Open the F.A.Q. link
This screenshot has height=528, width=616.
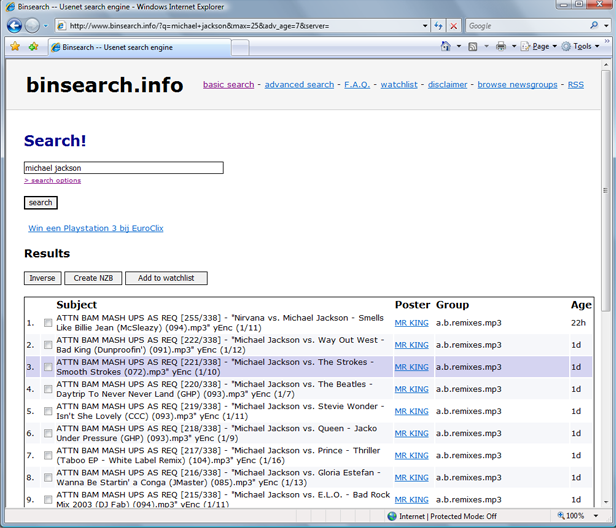pyautogui.click(x=357, y=84)
